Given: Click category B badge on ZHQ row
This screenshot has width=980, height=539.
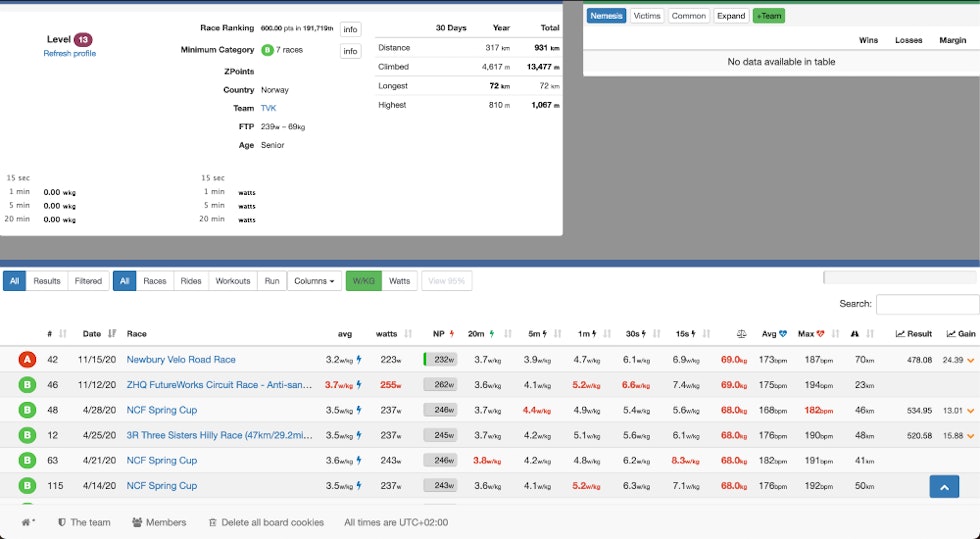Looking at the screenshot, I should pyautogui.click(x=26, y=385).
